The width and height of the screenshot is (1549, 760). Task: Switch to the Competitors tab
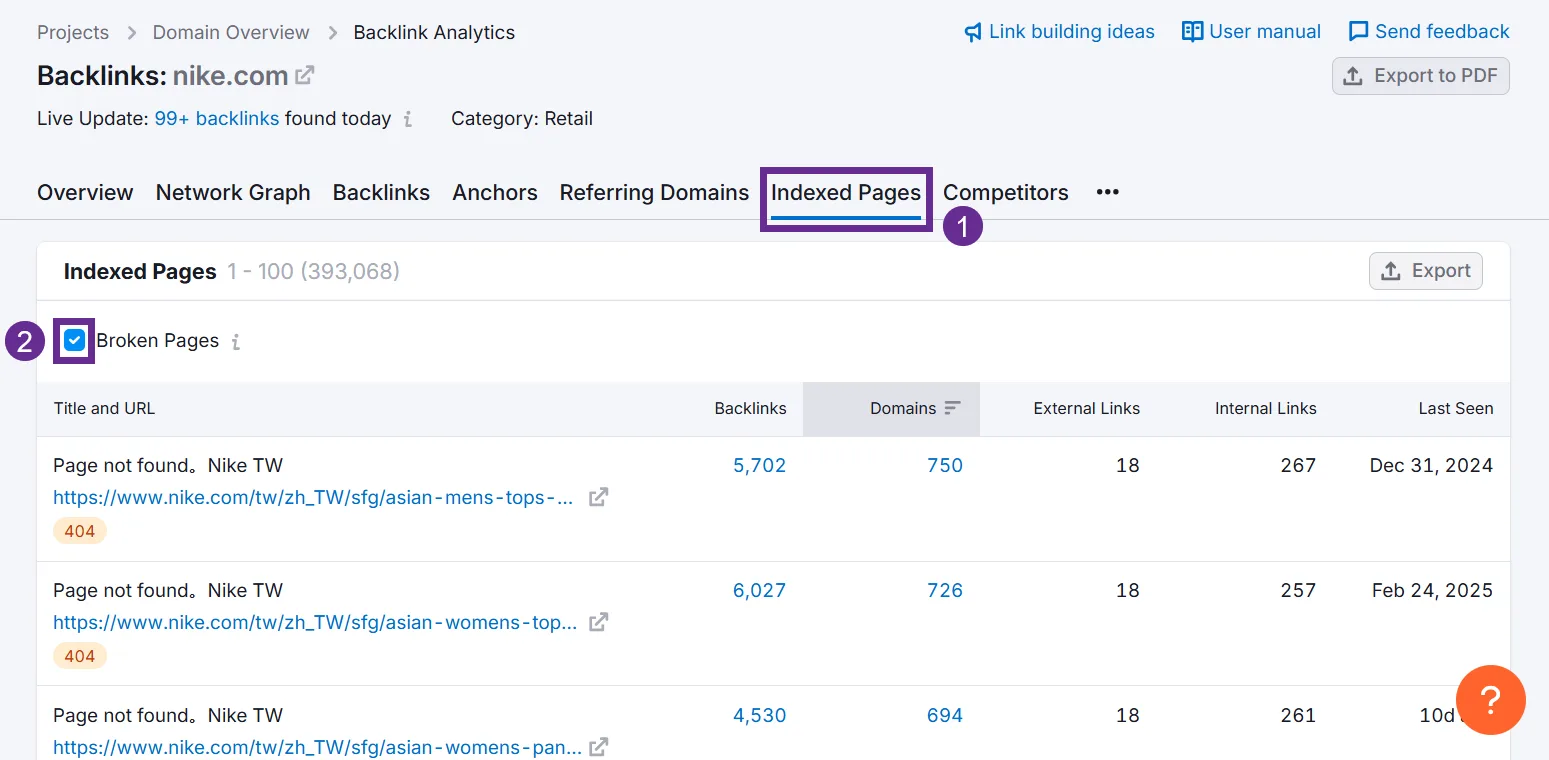pos(1006,192)
